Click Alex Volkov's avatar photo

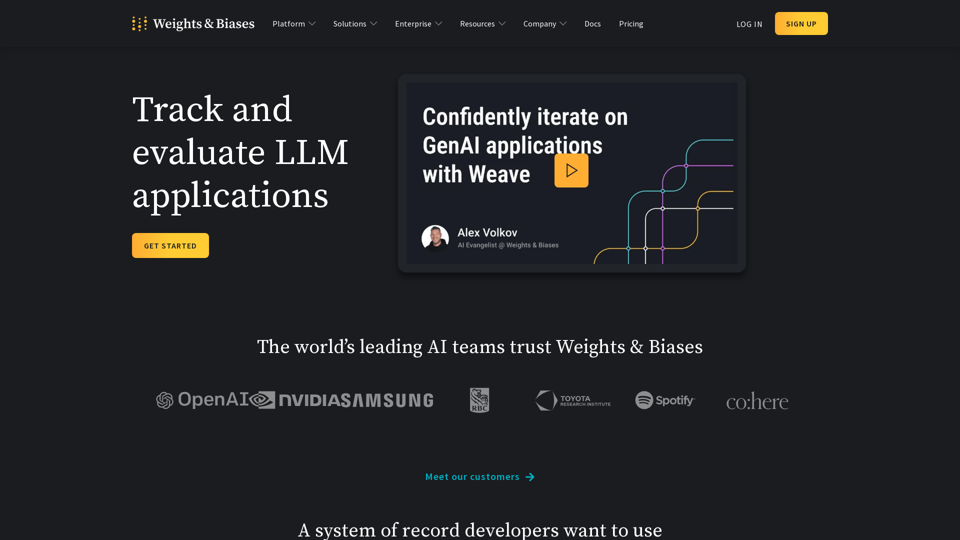(x=435, y=238)
